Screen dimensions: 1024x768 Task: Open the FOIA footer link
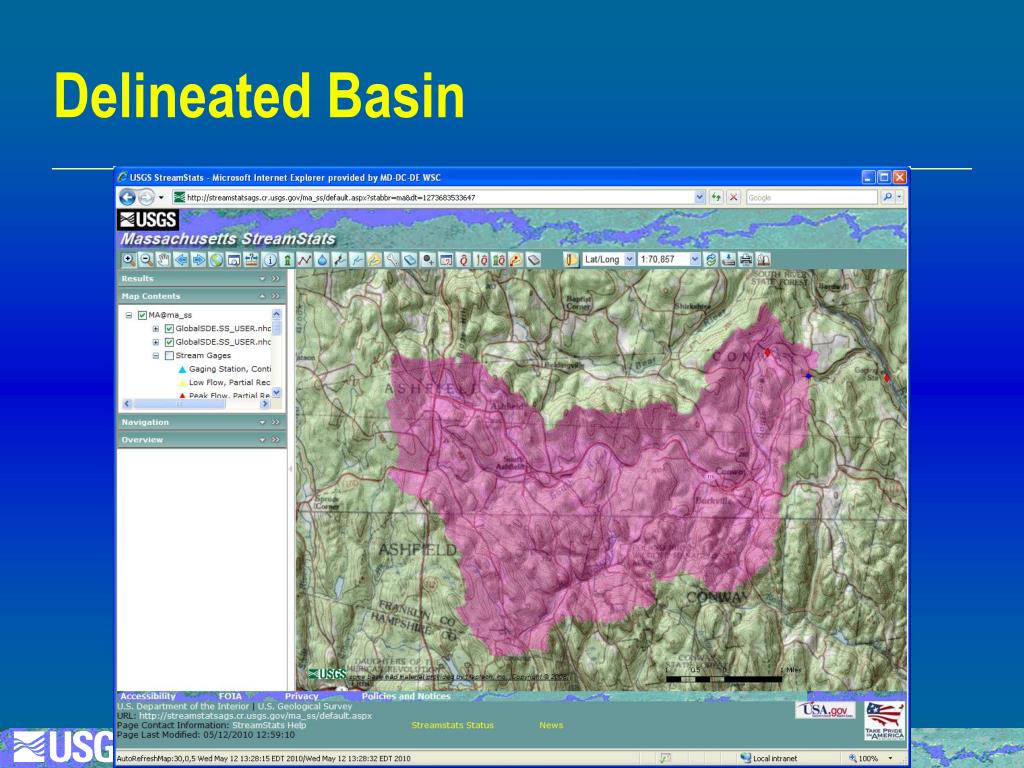(x=230, y=696)
